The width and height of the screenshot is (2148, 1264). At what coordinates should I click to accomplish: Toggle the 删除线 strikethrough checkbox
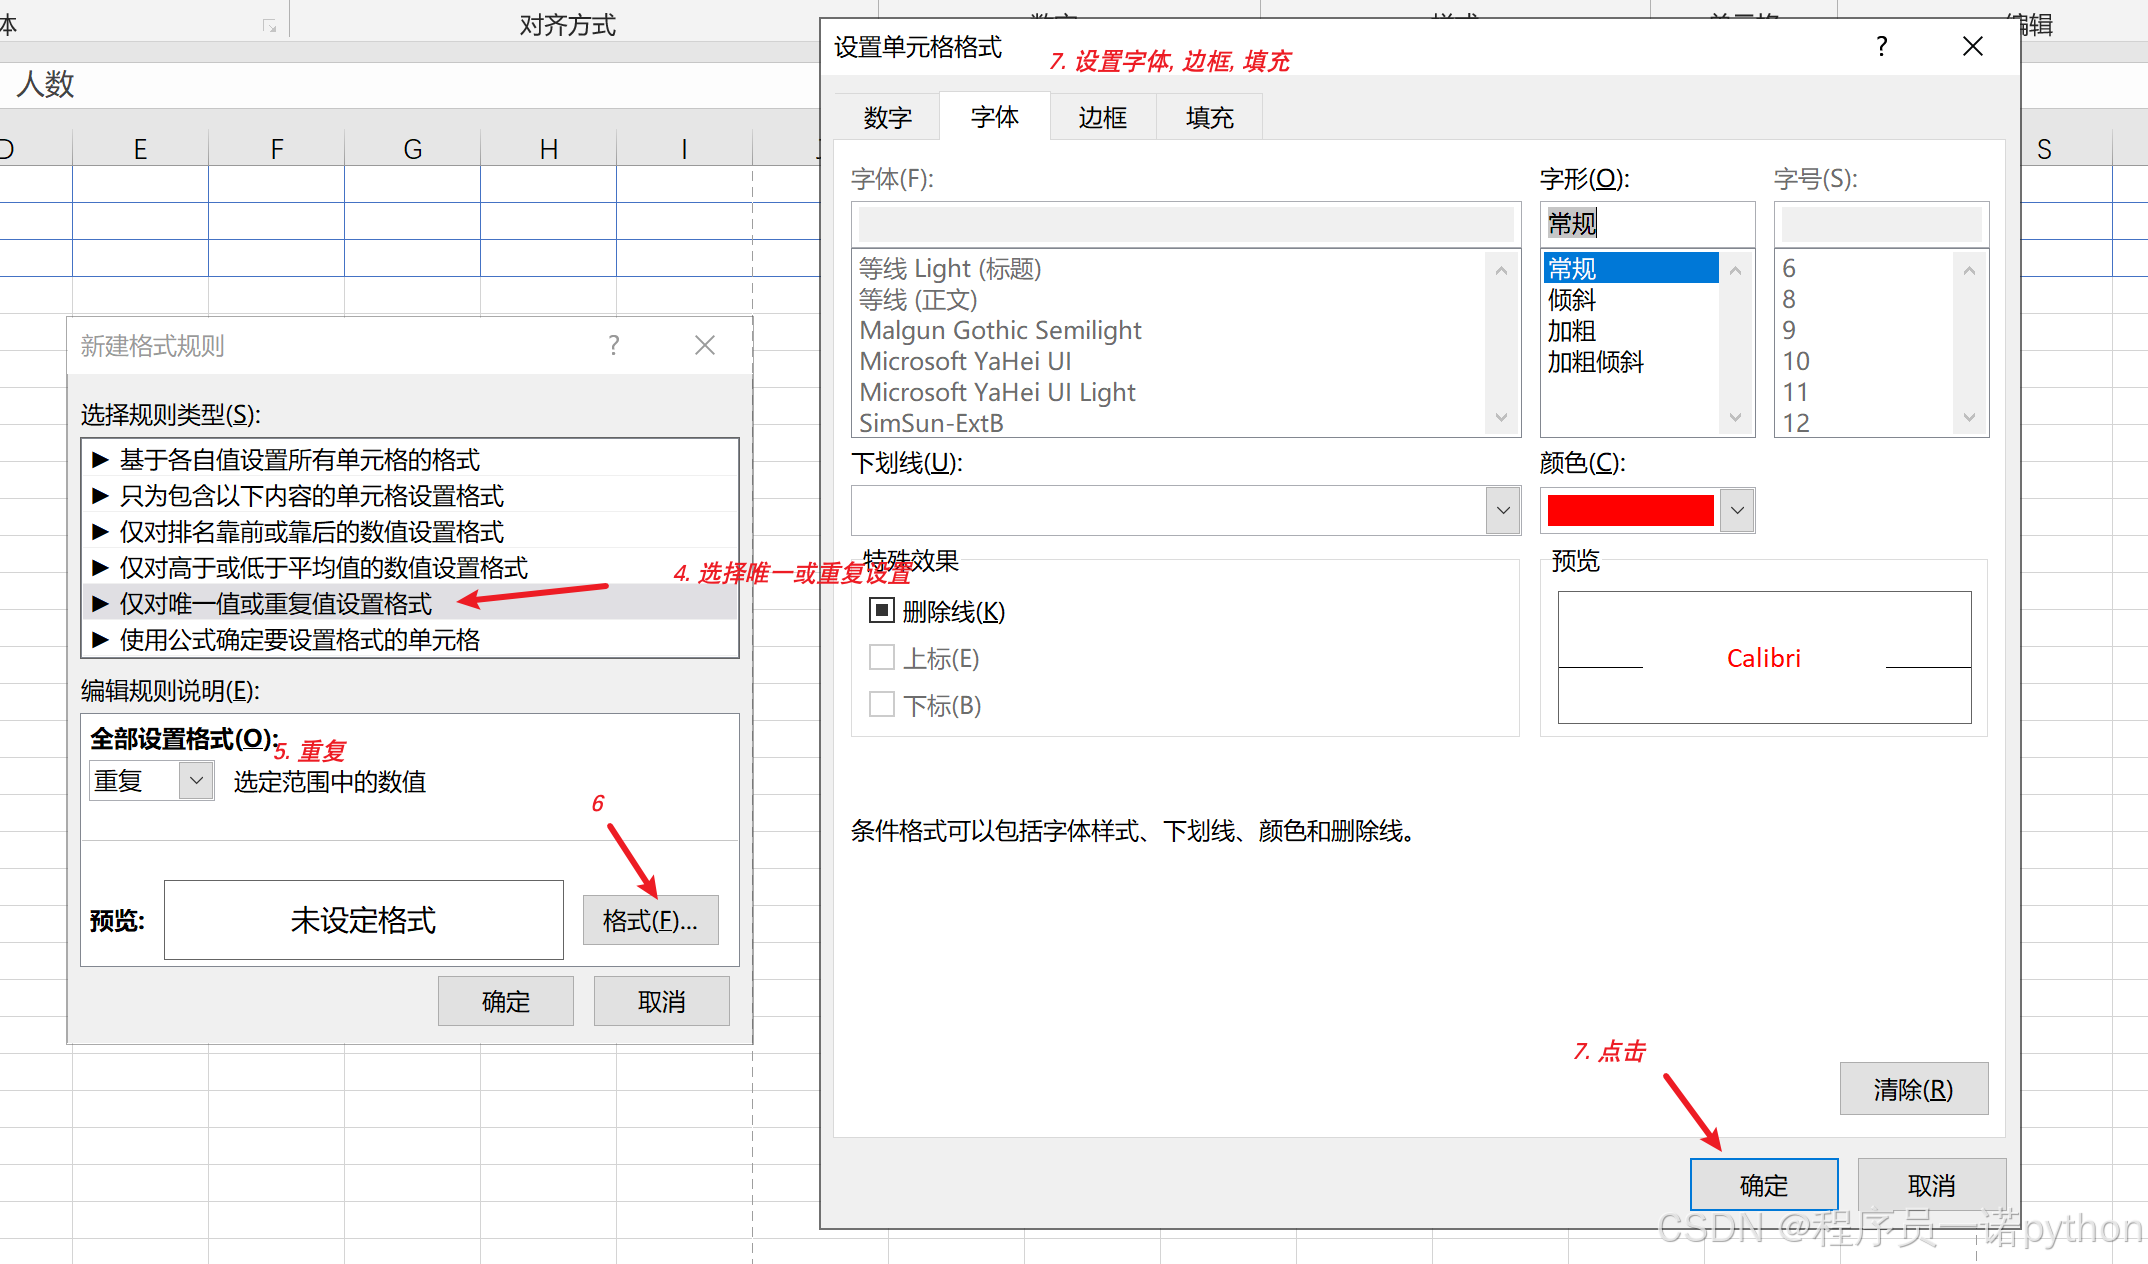882,610
